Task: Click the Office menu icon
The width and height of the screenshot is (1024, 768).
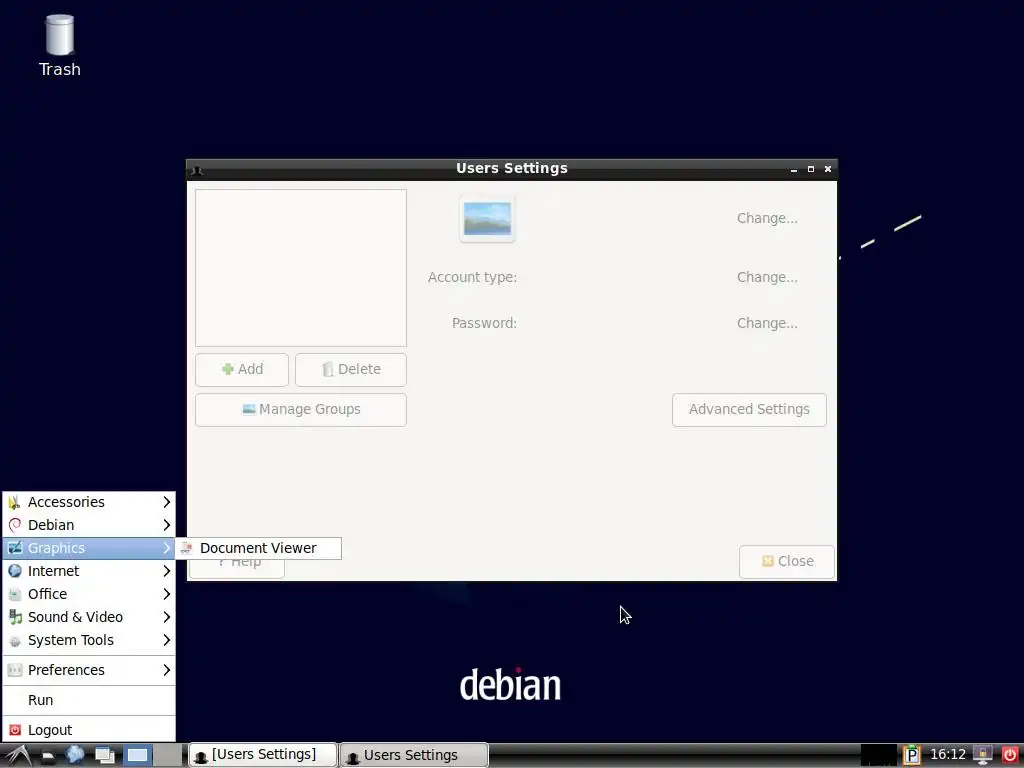Action: click(14, 594)
